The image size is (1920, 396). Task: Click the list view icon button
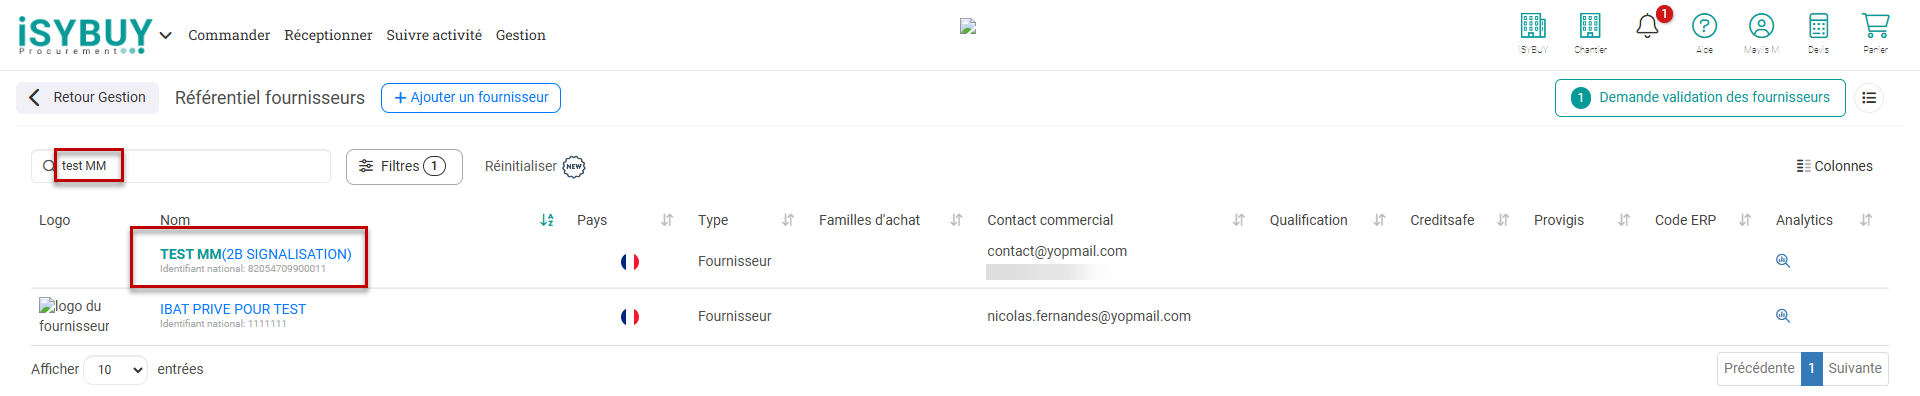click(x=1869, y=98)
